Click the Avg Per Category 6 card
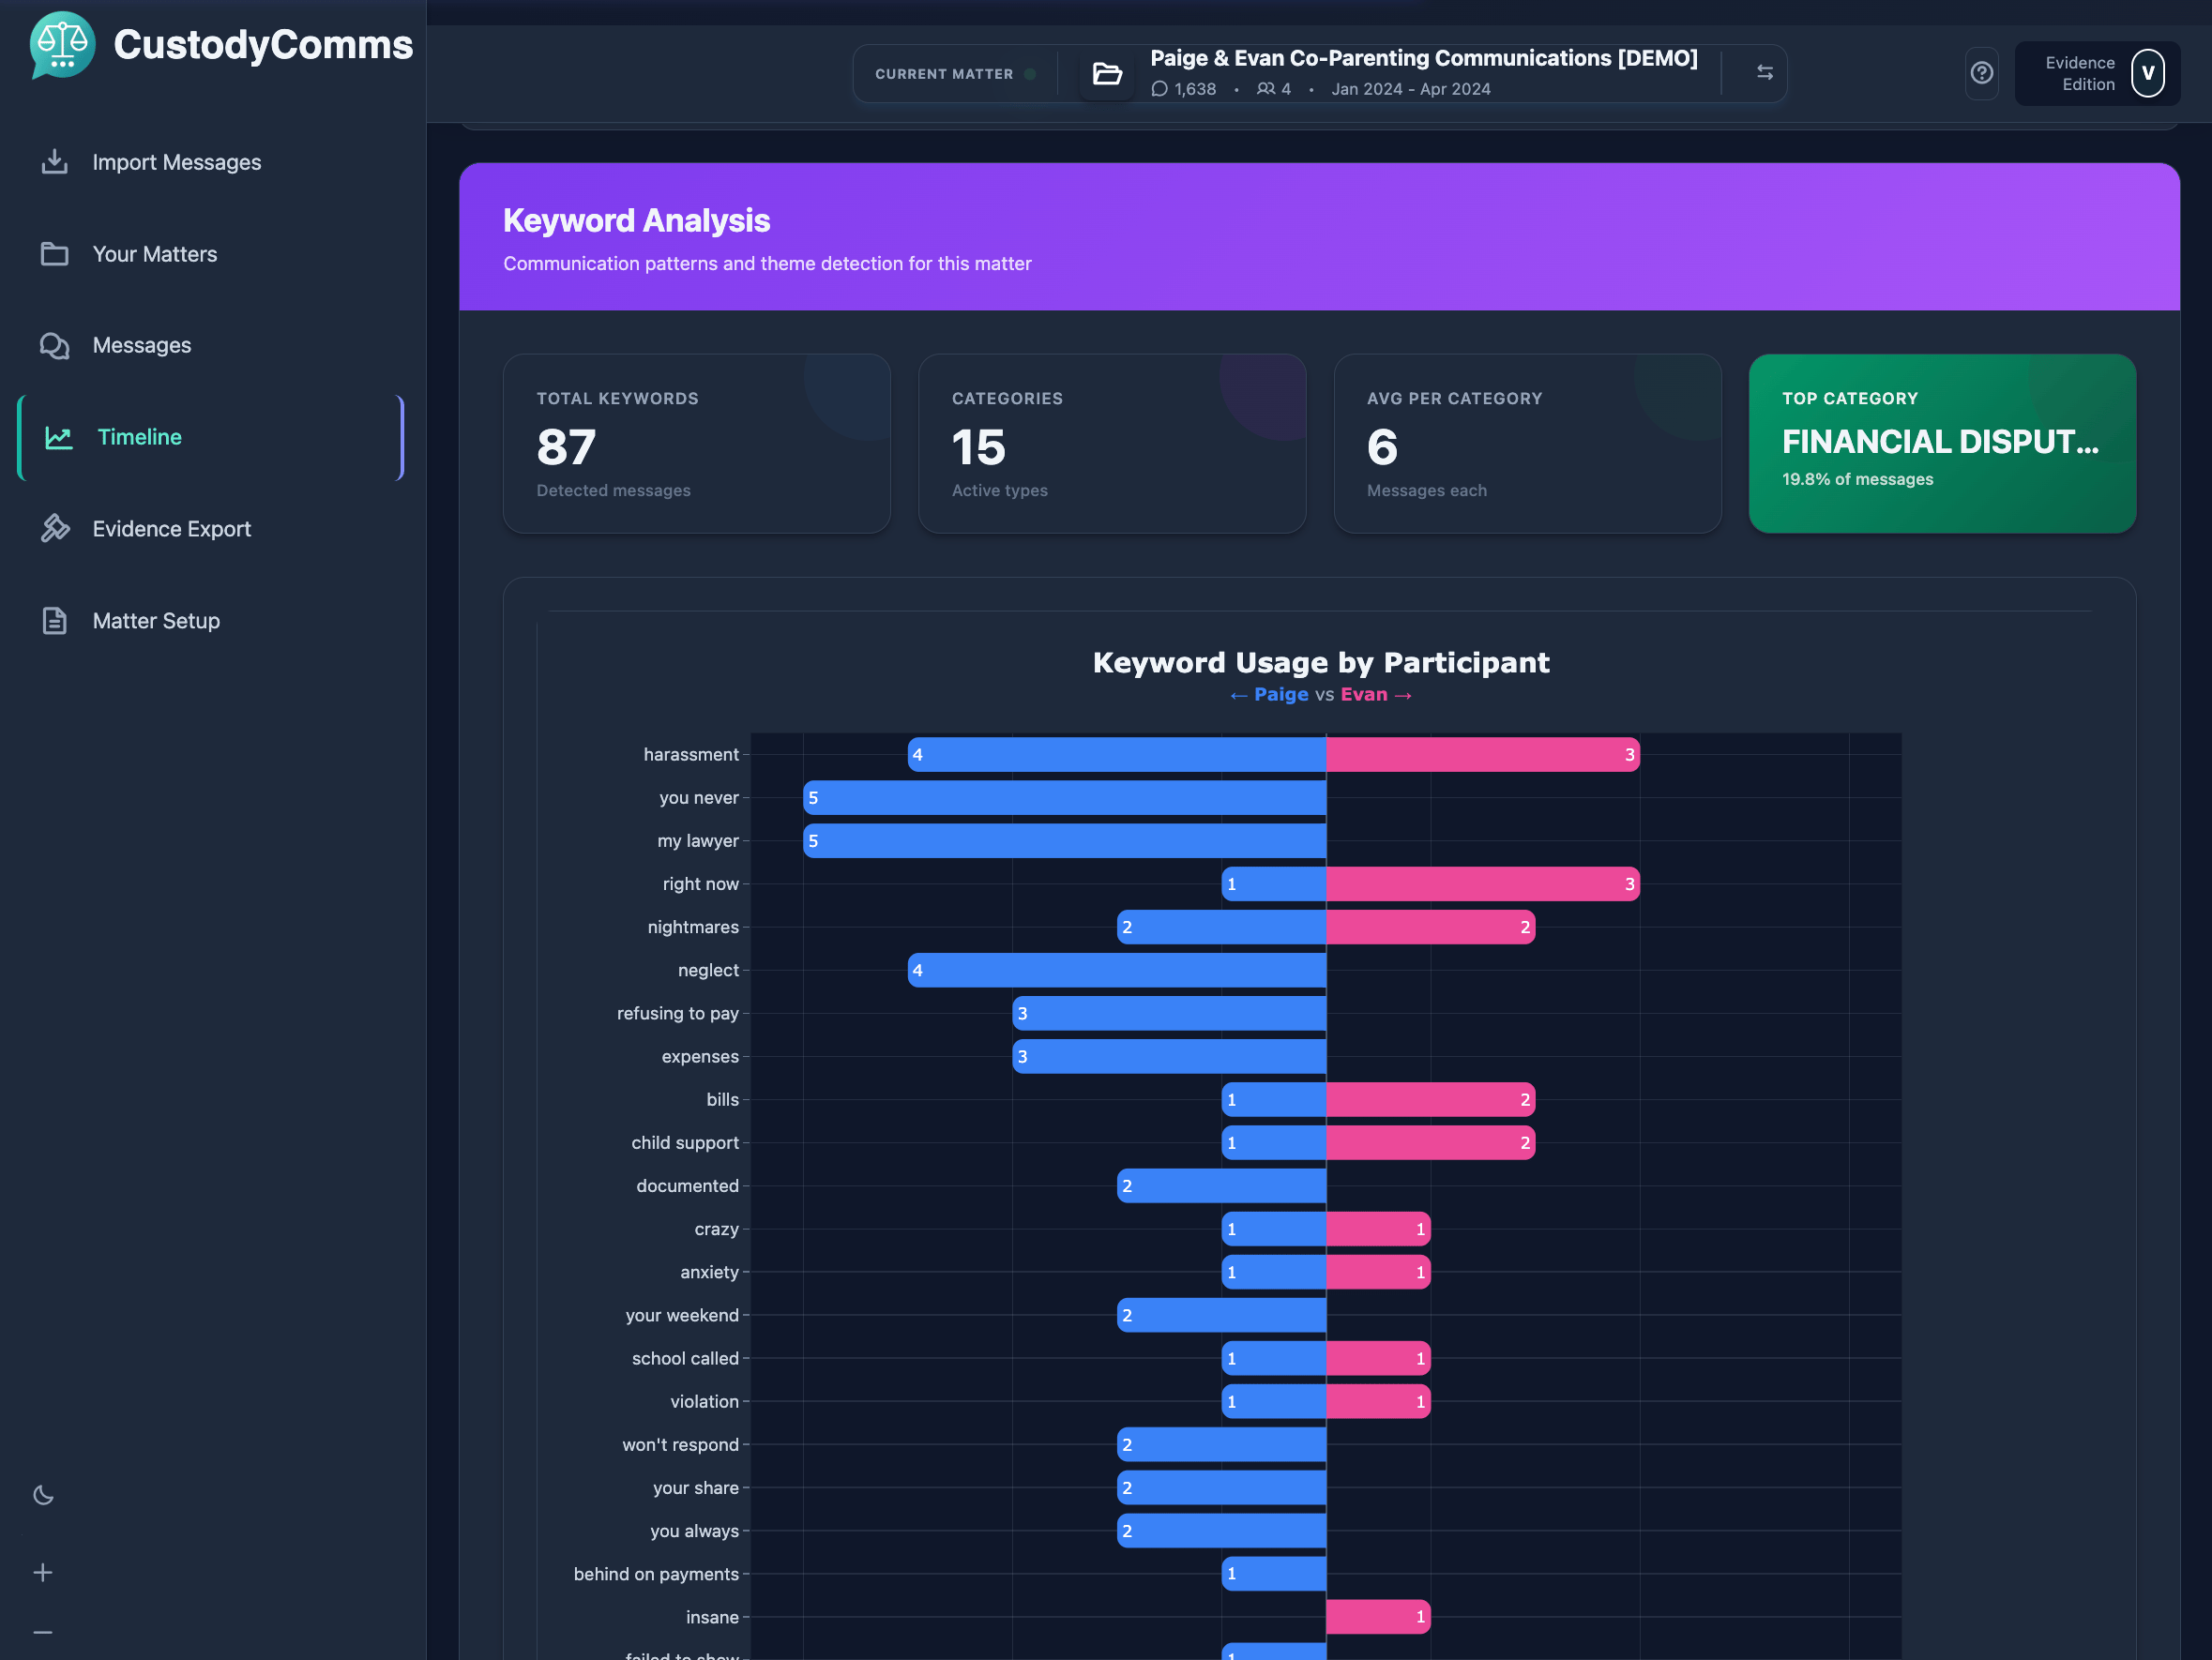The width and height of the screenshot is (2212, 1660). [1527, 443]
